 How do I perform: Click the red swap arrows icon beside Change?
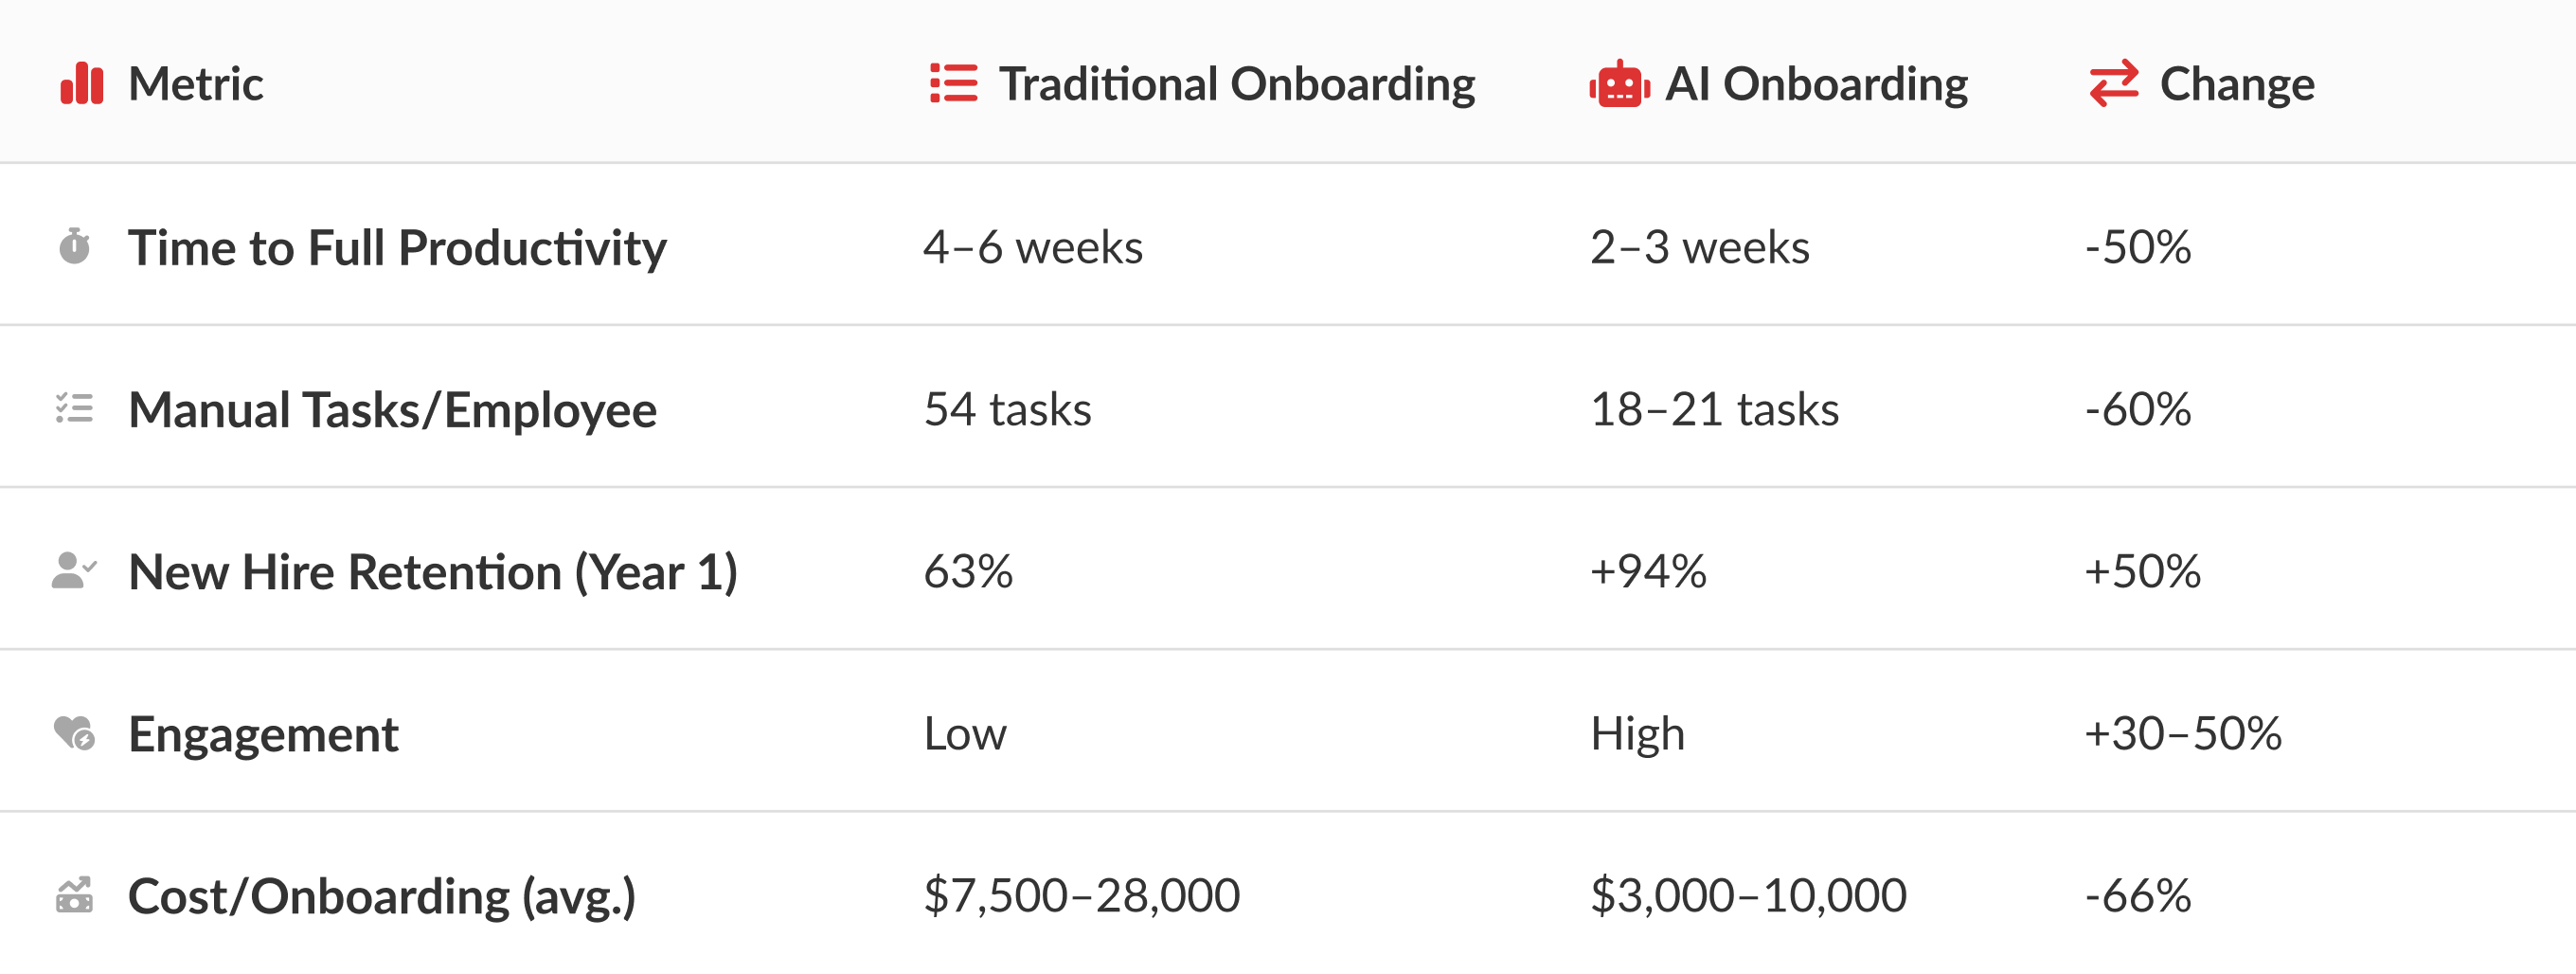point(2113,83)
